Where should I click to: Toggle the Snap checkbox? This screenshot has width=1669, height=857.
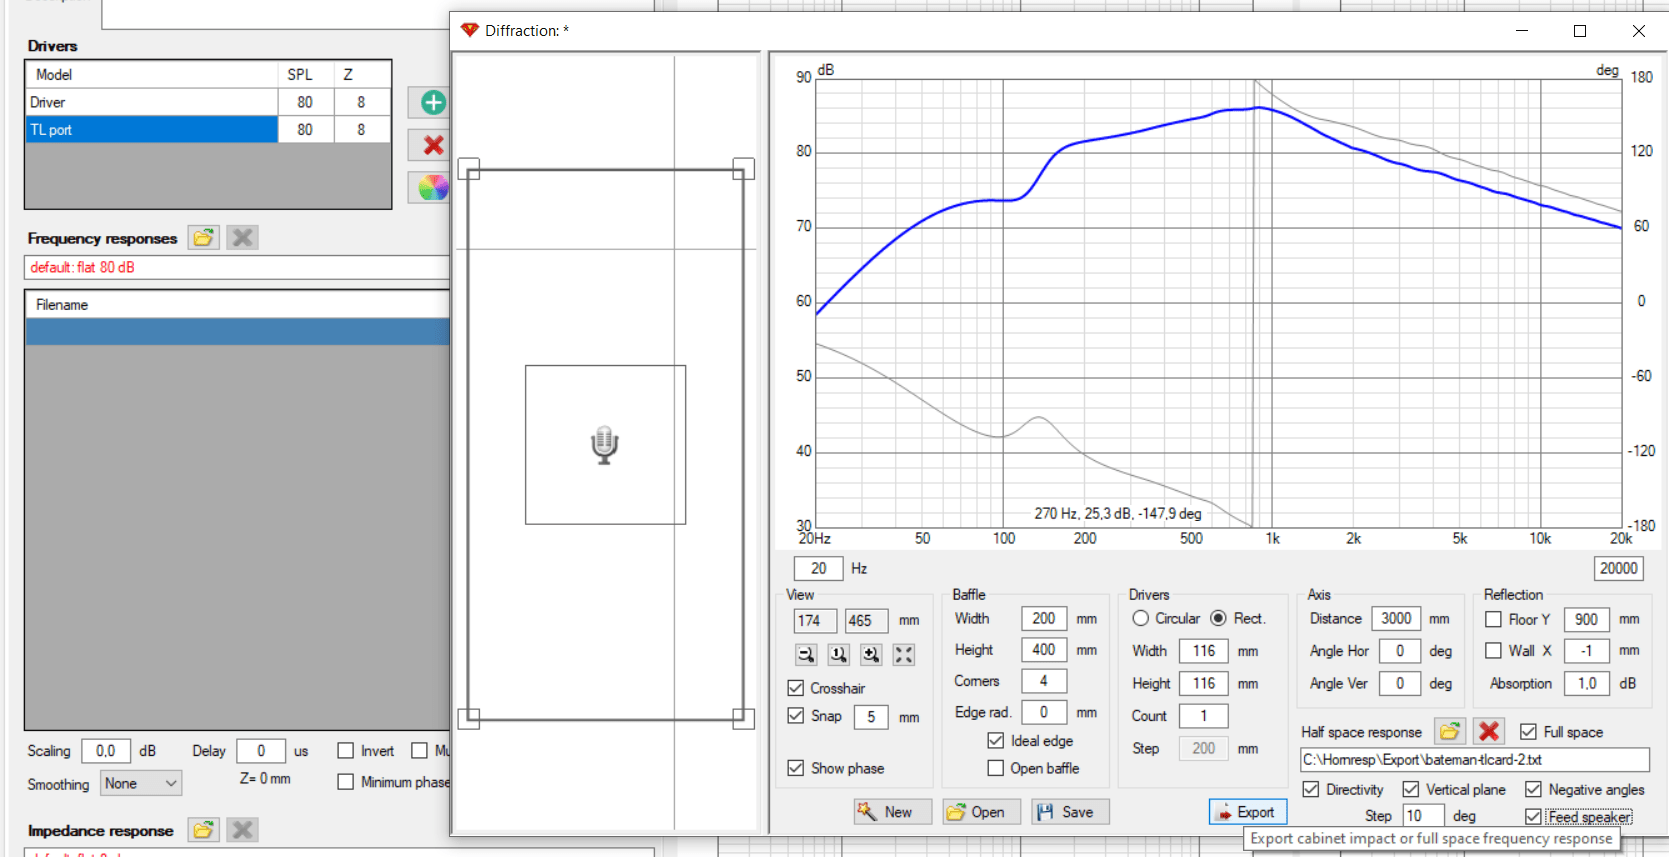tap(796, 715)
